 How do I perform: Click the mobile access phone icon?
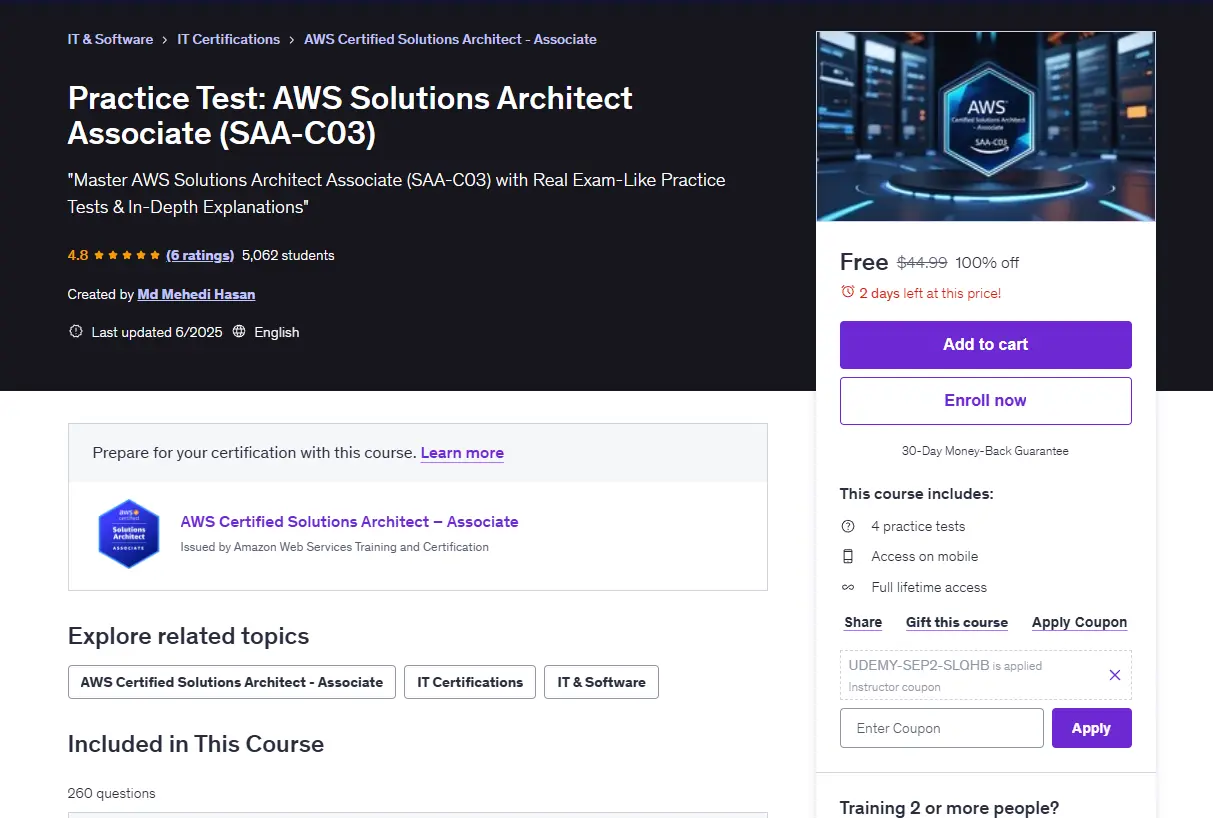(x=848, y=556)
